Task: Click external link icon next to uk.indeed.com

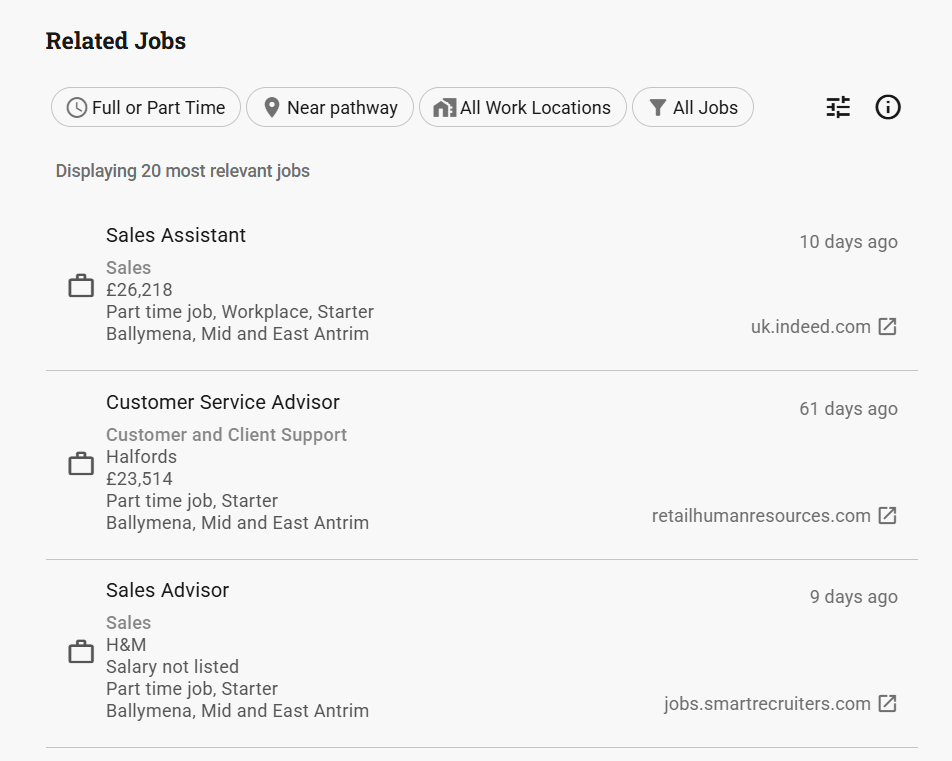Action: (x=887, y=327)
